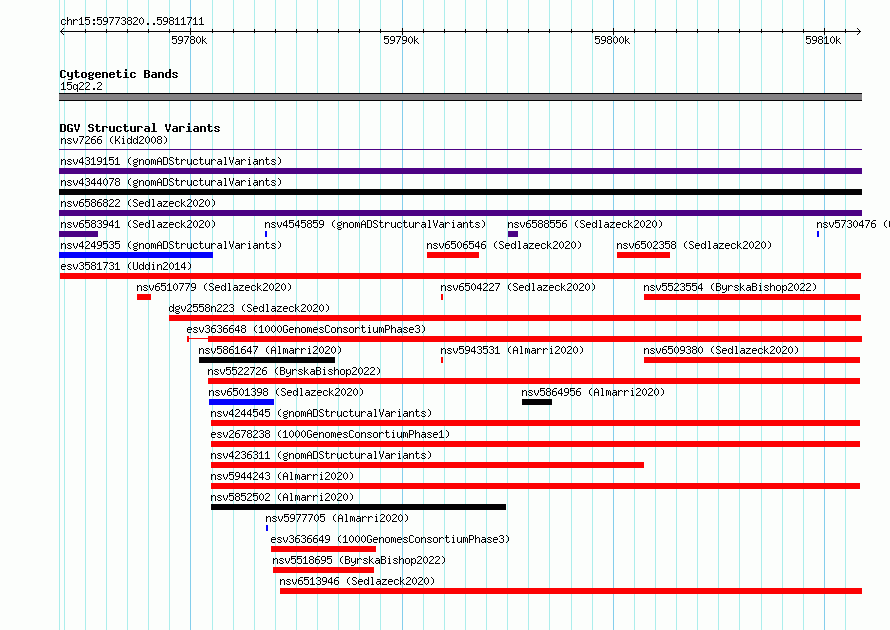Image resolution: width=890 pixels, height=630 pixels.
Task: Click the chr15:59773820..59811711 coordinate label
Action: [132, 22]
